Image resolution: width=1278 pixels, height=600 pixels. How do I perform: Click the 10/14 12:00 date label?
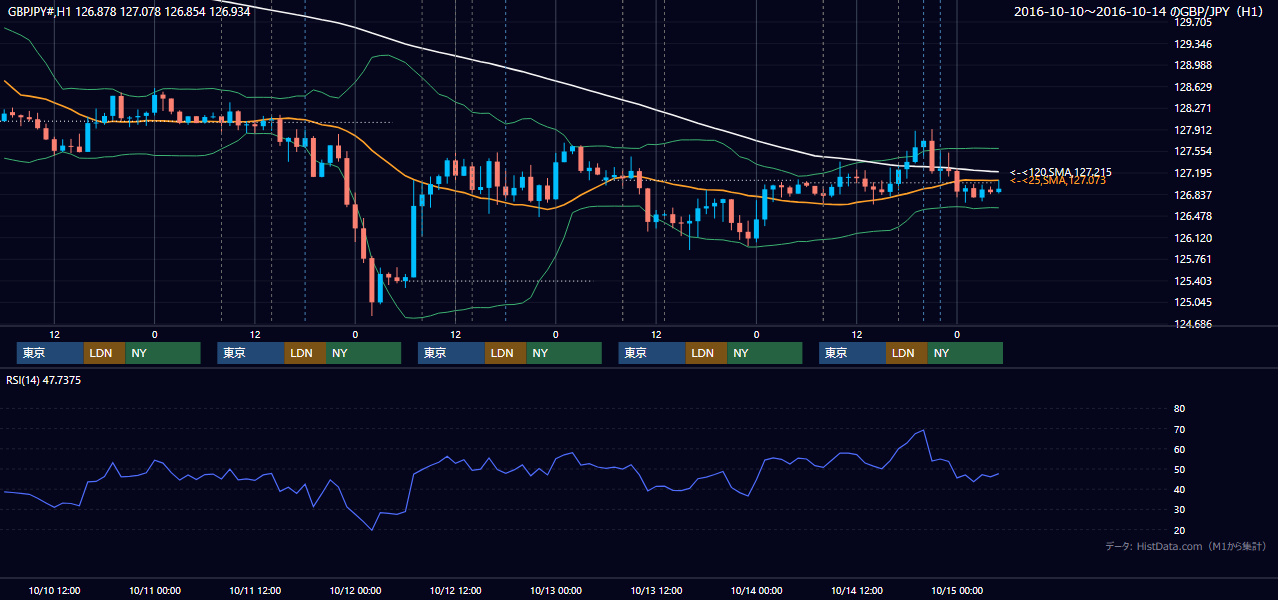point(857,590)
